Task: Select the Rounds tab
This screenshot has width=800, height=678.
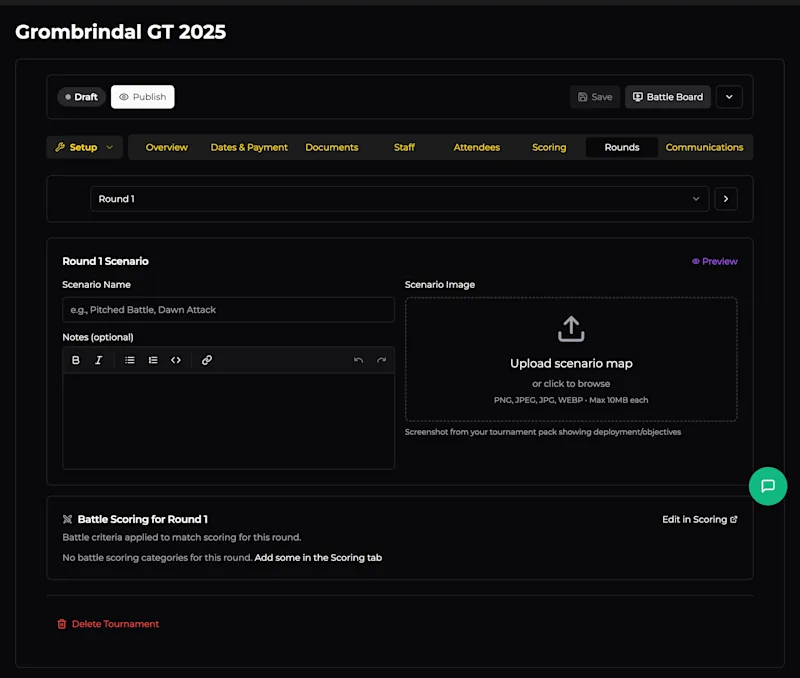Action: tap(621, 147)
